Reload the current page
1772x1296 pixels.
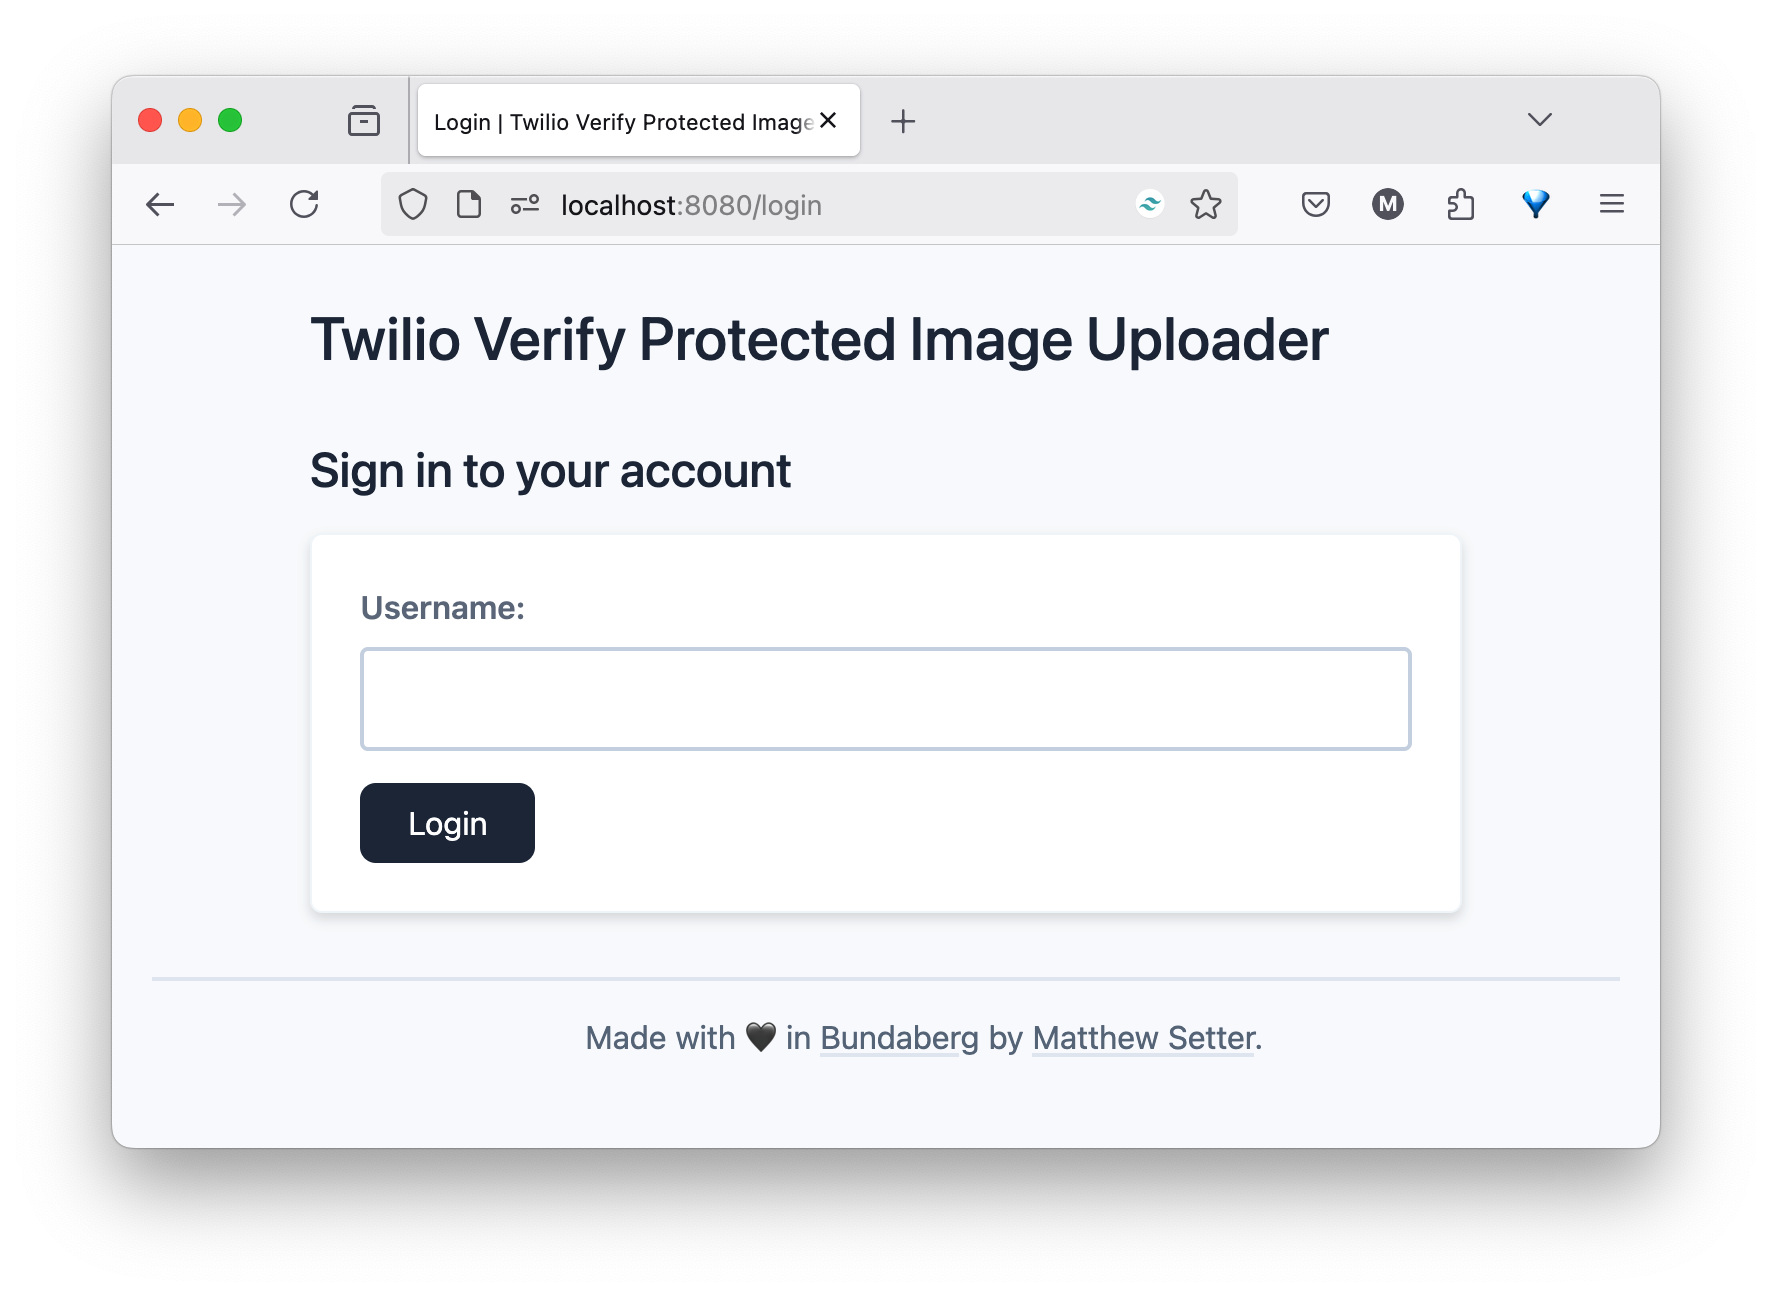point(304,205)
